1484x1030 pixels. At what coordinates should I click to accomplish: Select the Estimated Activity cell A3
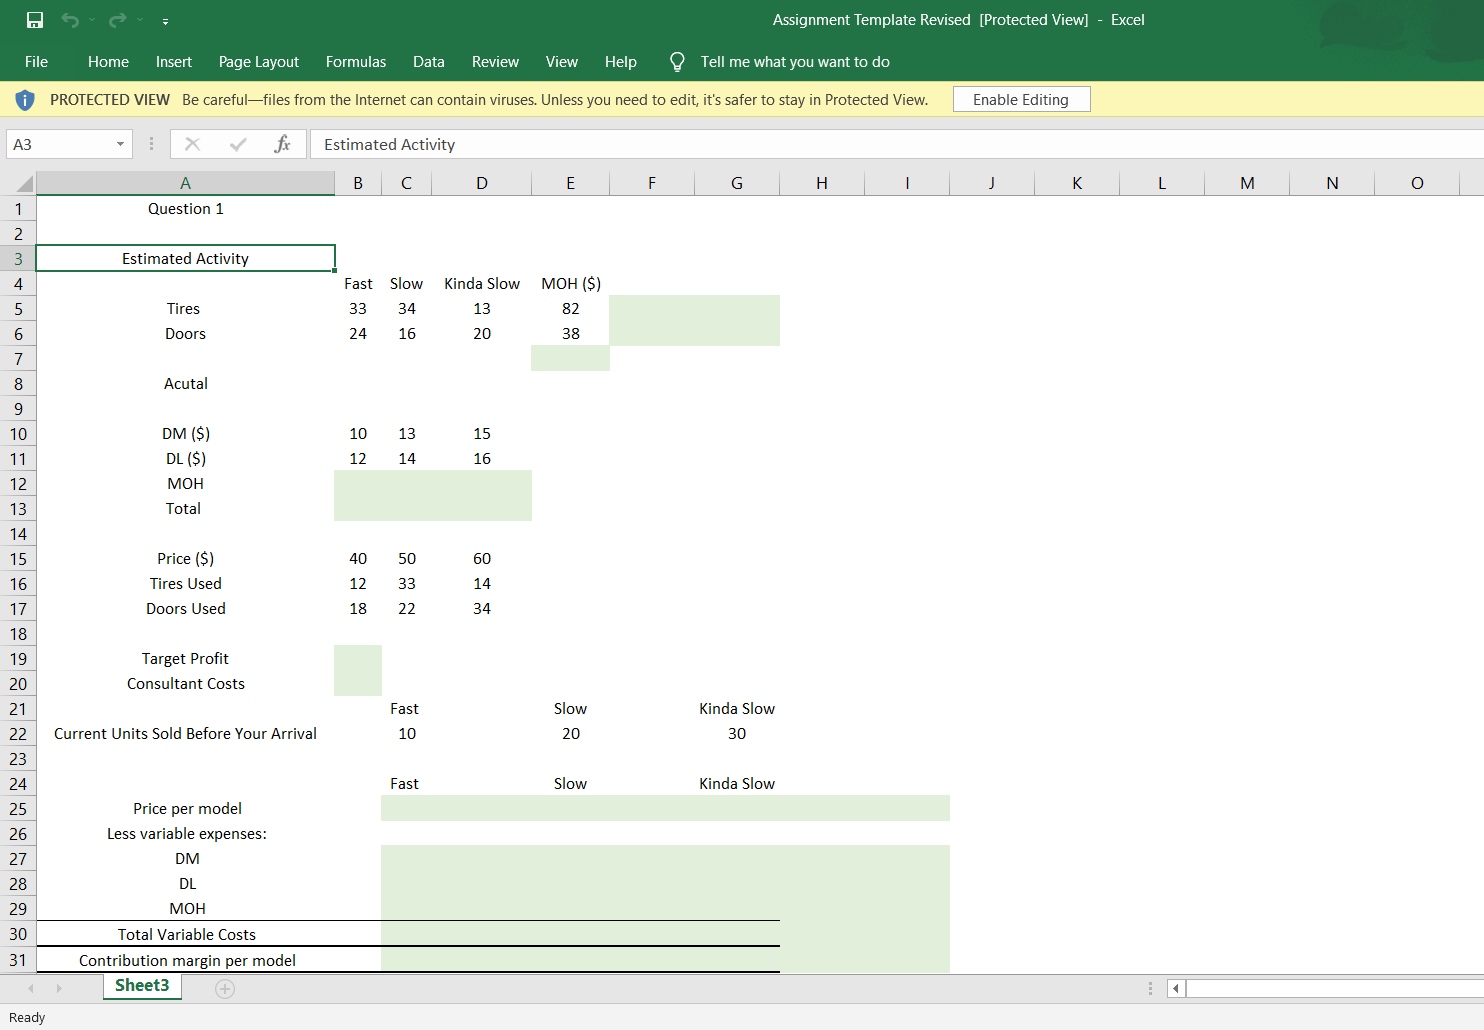pyautogui.click(x=186, y=258)
